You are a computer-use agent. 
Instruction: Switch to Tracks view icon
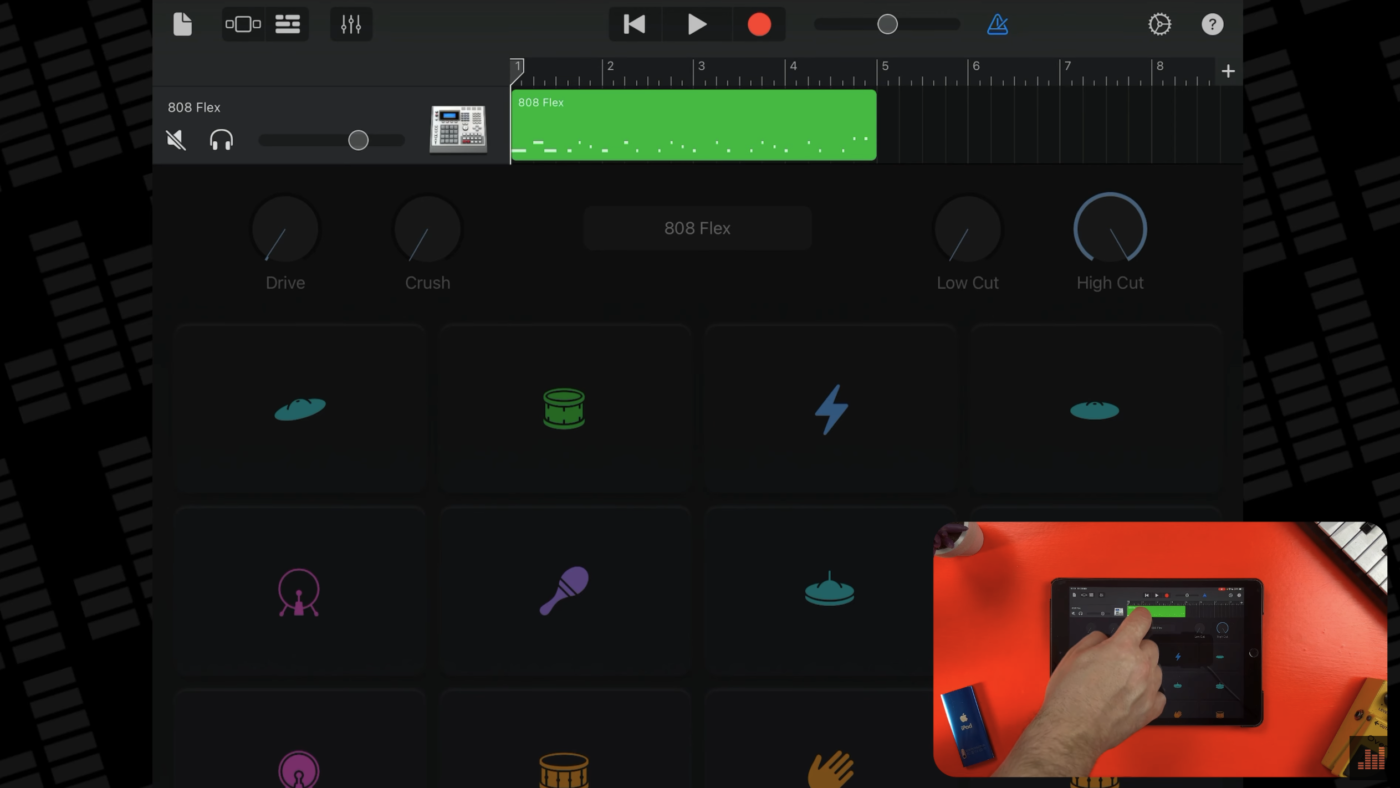click(x=288, y=24)
